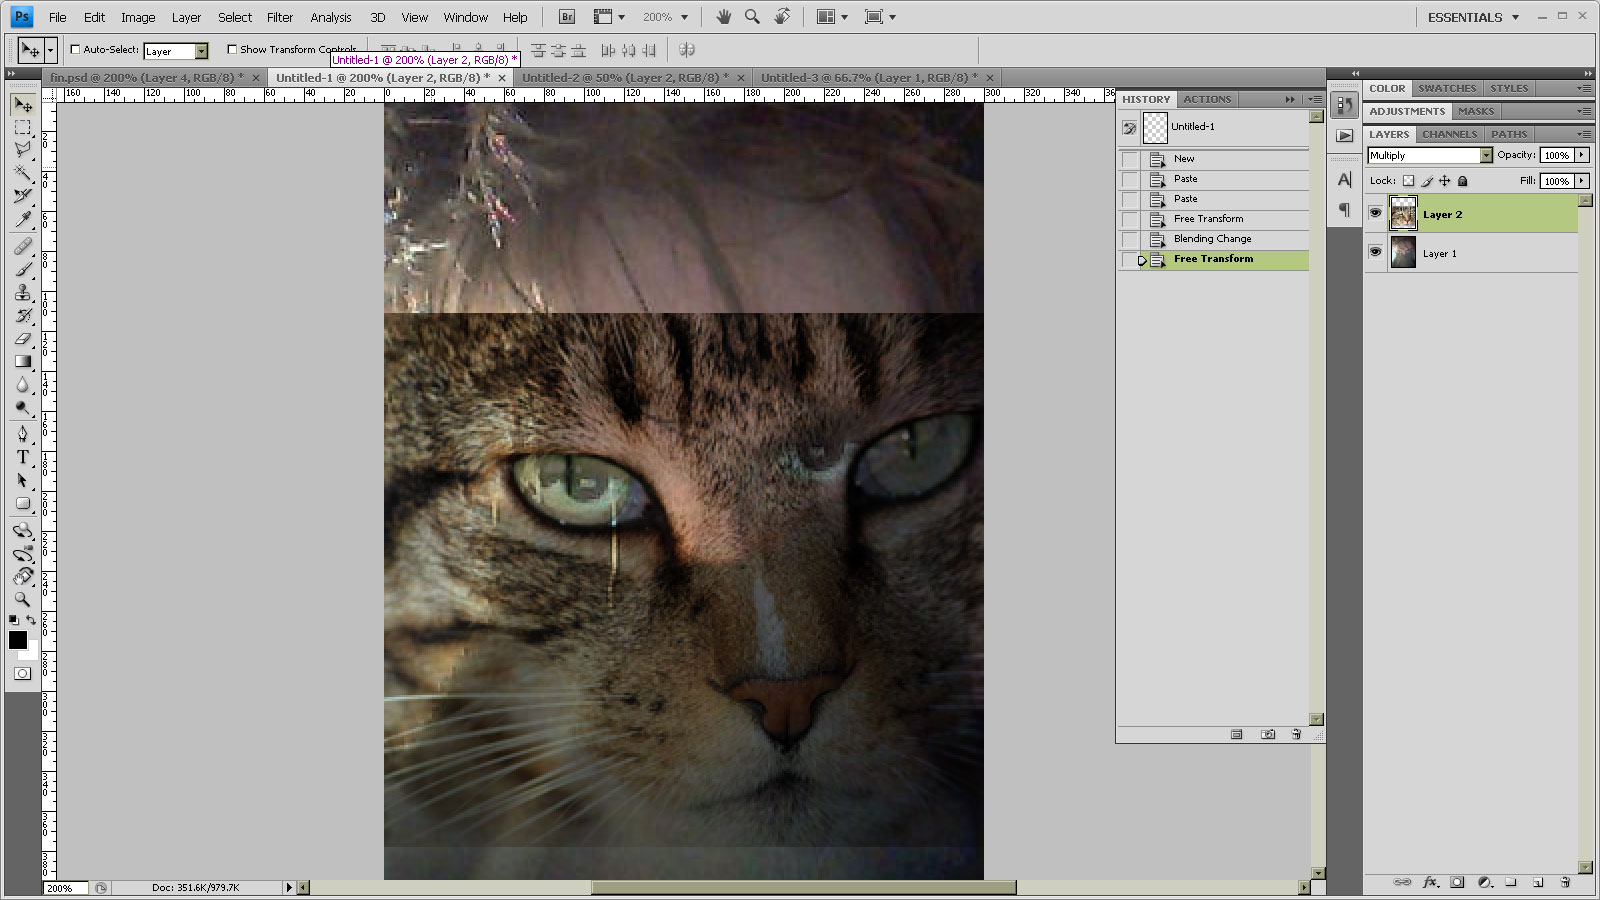Viewport: 1600px width, 900px height.
Task: Set history brush source at Blending Change
Action: coord(1130,239)
